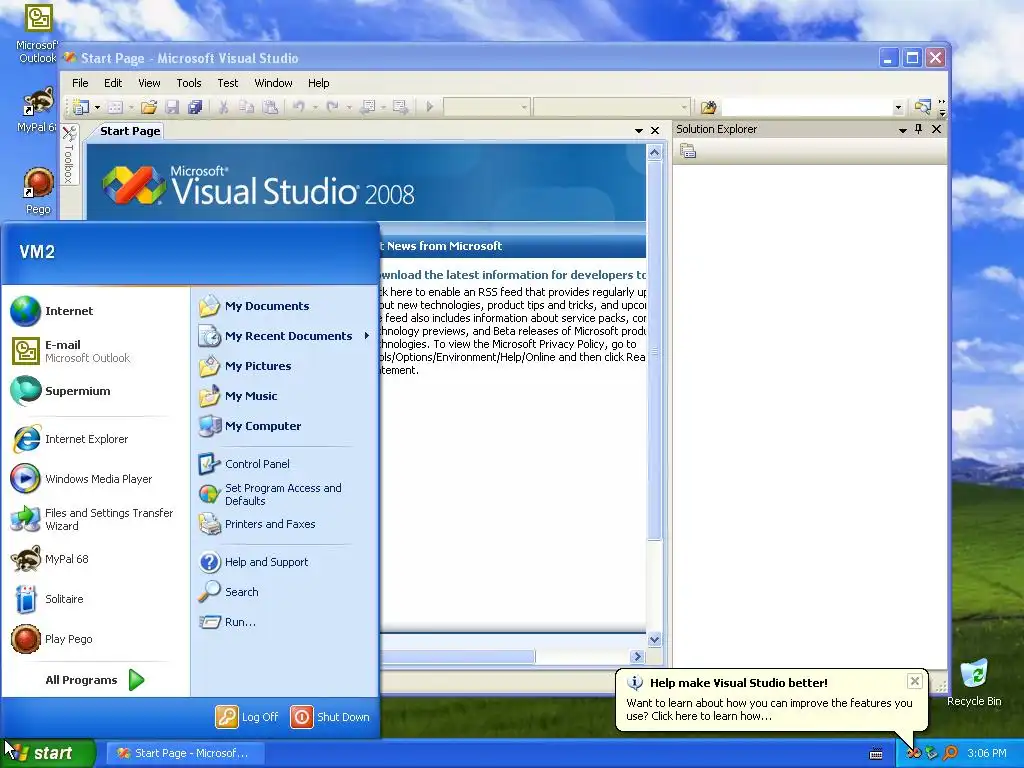Click the Start Page scroll up arrow

pos(654,153)
